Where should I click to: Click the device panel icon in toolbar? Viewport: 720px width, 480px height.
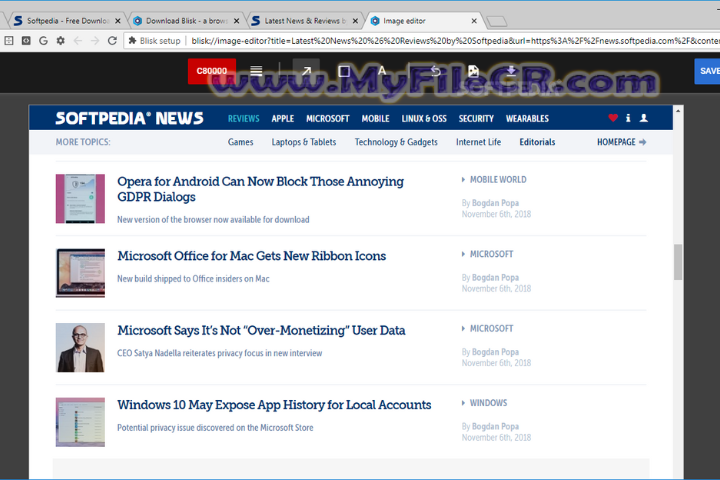(x=9, y=40)
